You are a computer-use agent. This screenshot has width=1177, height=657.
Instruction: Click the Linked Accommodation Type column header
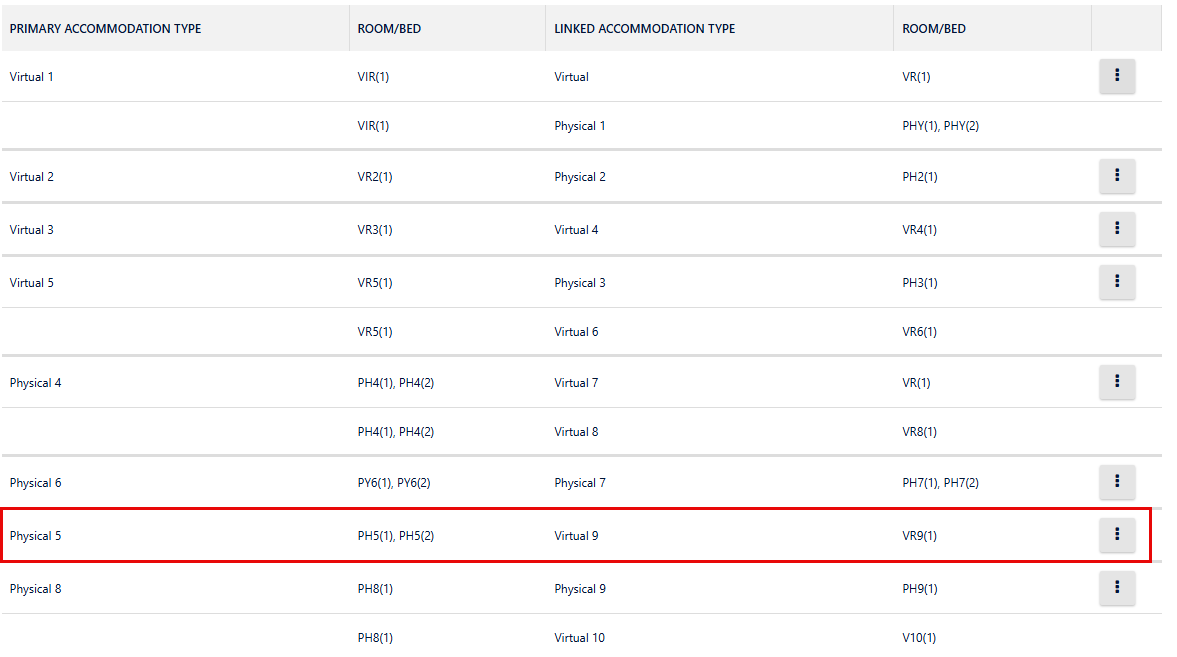[644, 29]
